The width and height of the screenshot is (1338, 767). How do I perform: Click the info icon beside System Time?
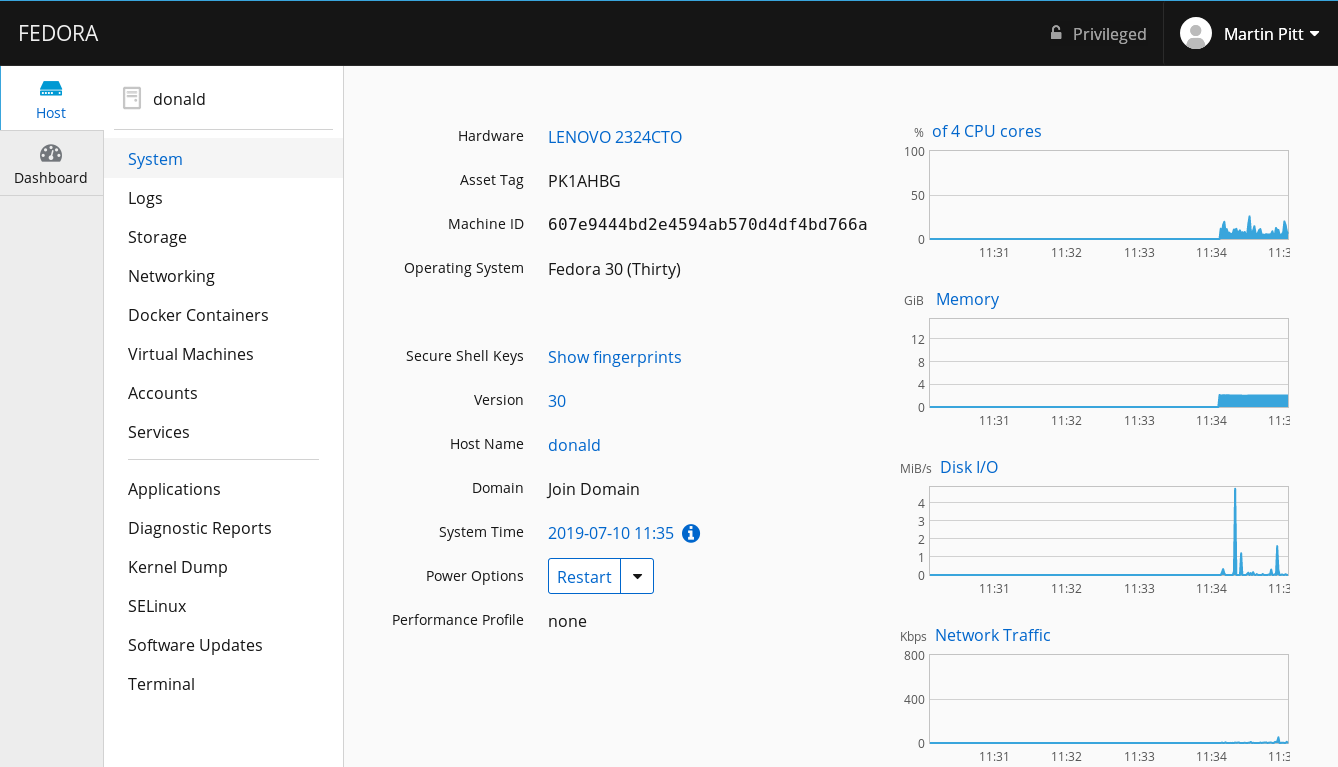pos(691,533)
